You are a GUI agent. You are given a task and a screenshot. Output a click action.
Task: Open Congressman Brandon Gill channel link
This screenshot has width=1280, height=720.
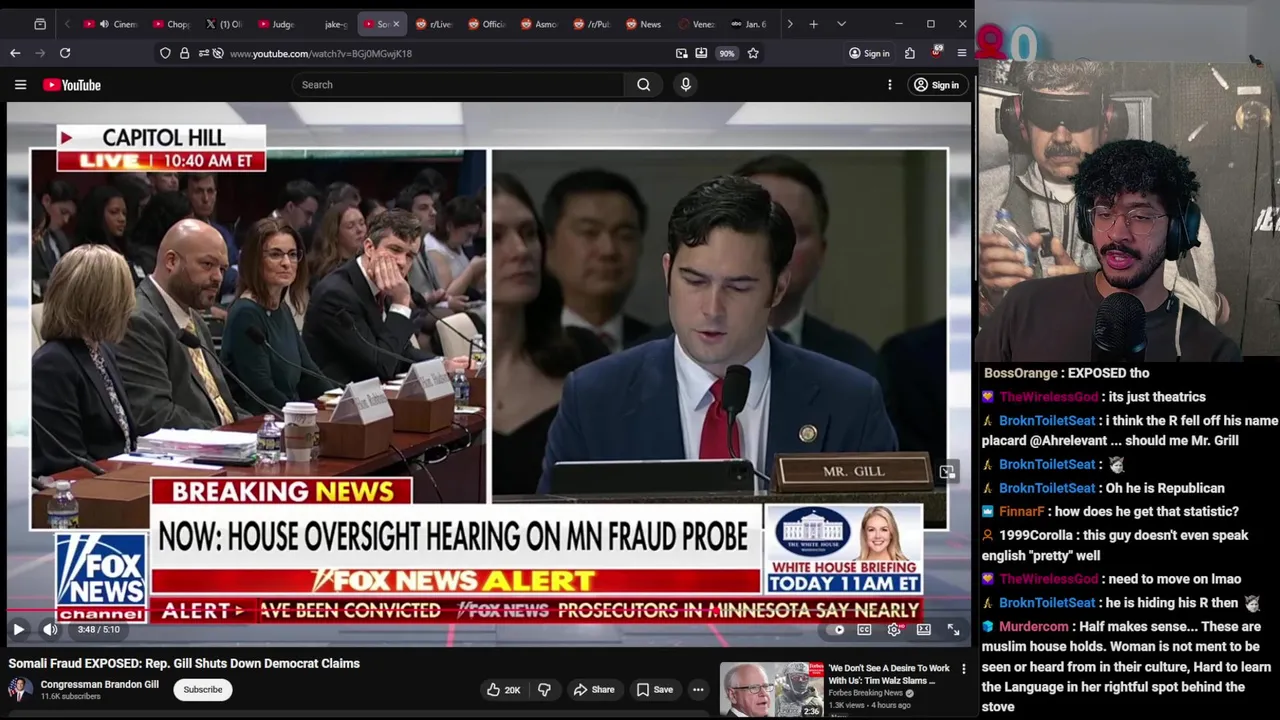100,685
